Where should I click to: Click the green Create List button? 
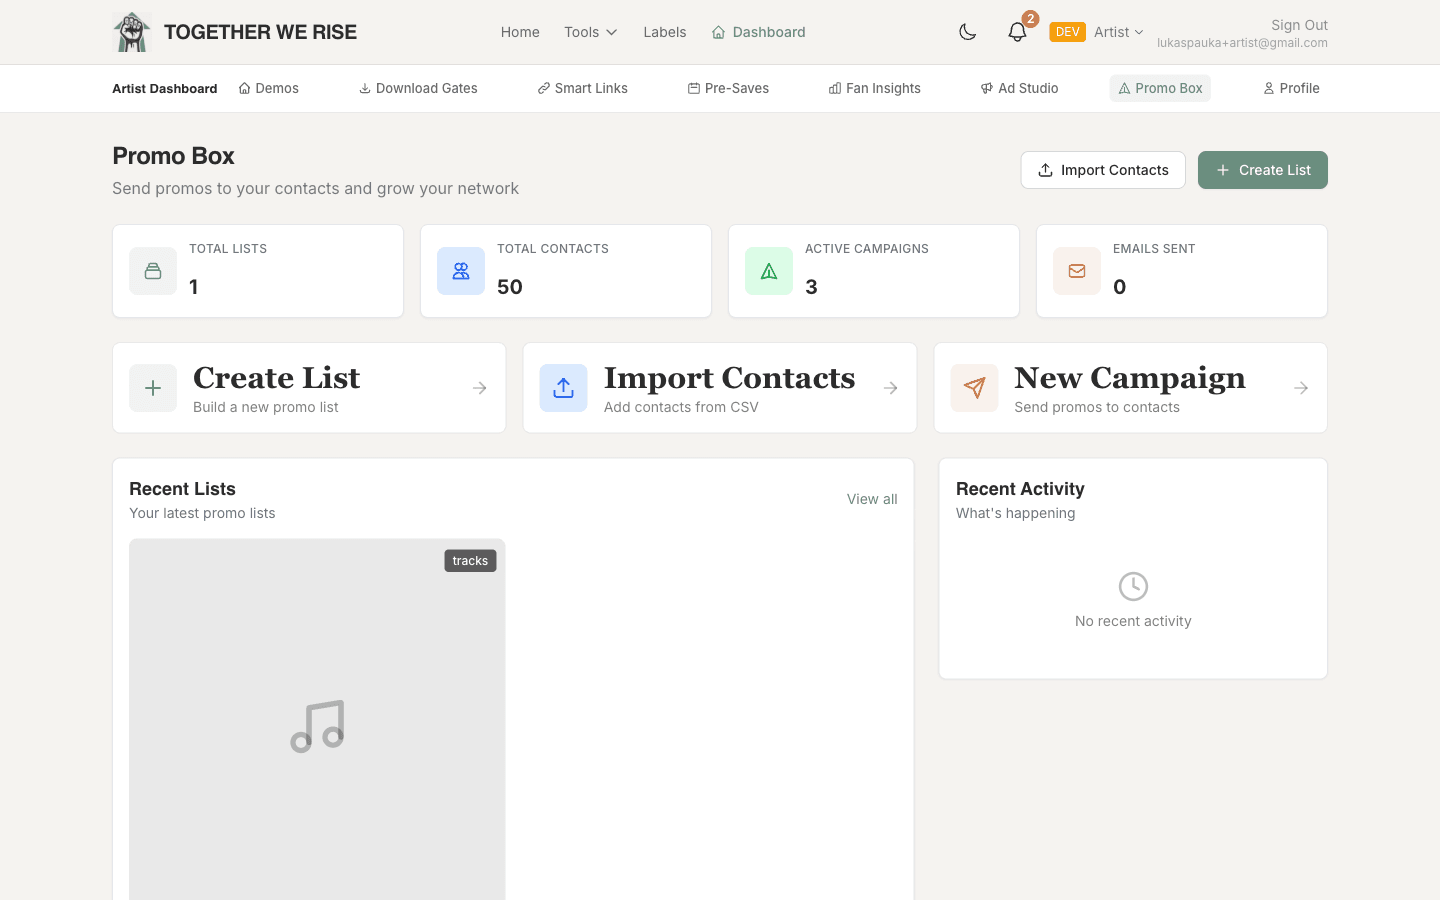coord(1262,170)
